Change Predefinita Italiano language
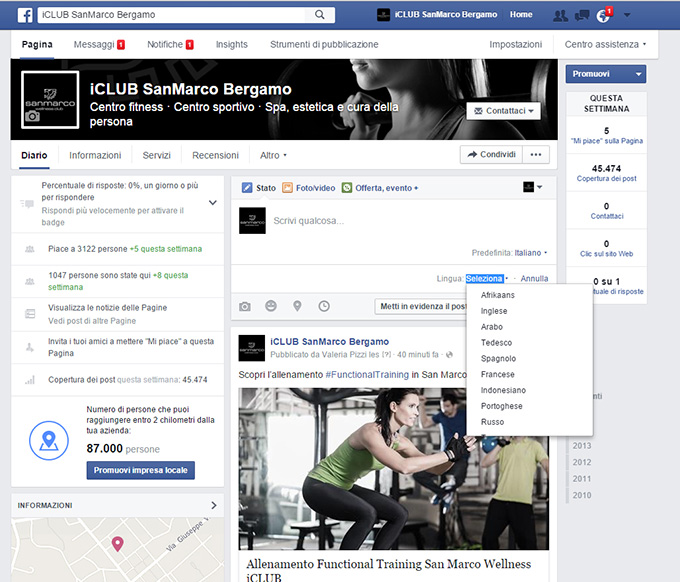 [530, 253]
